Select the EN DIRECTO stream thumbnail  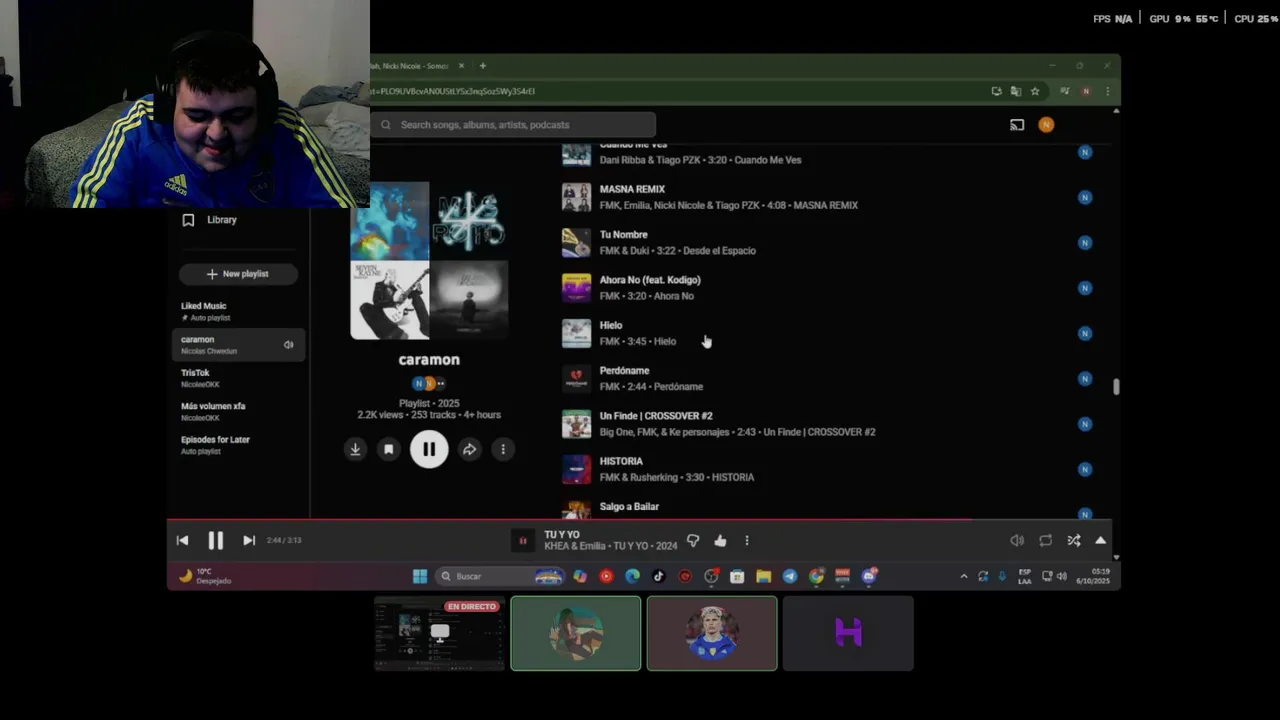coord(439,633)
